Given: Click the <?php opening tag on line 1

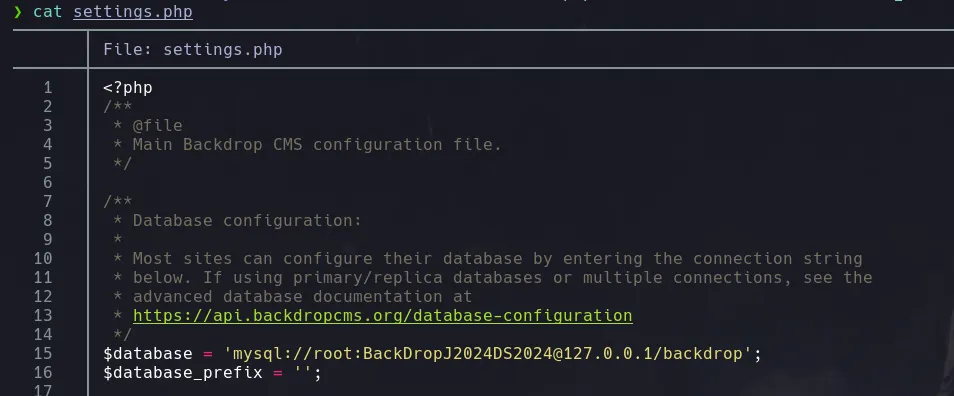Looking at the screenshot, I should coord(128,88).
